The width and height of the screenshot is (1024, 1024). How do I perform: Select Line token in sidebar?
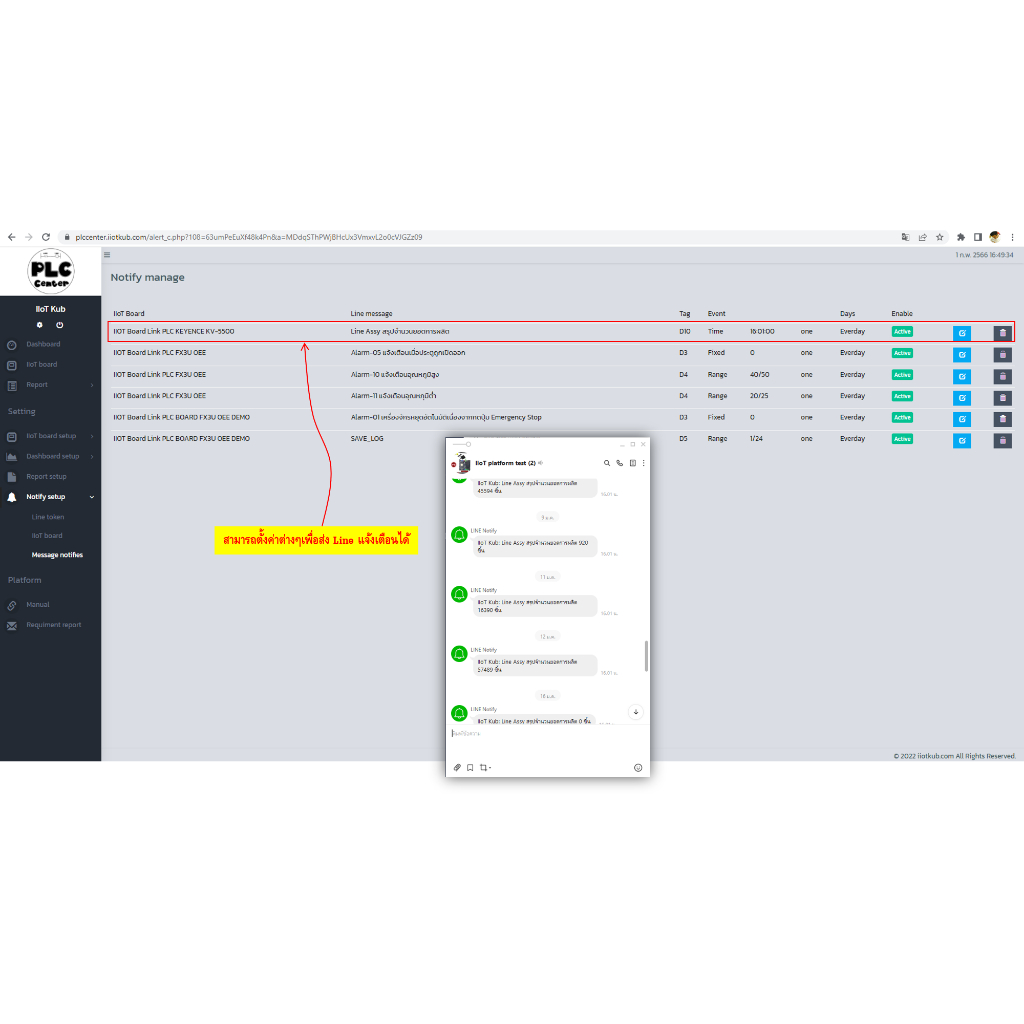47,517
